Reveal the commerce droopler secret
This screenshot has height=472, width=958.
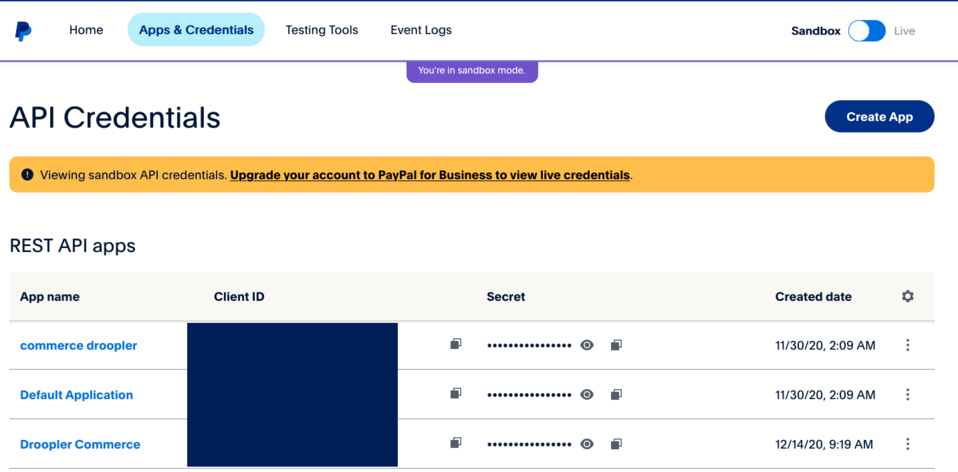click(x=587, y=345)
